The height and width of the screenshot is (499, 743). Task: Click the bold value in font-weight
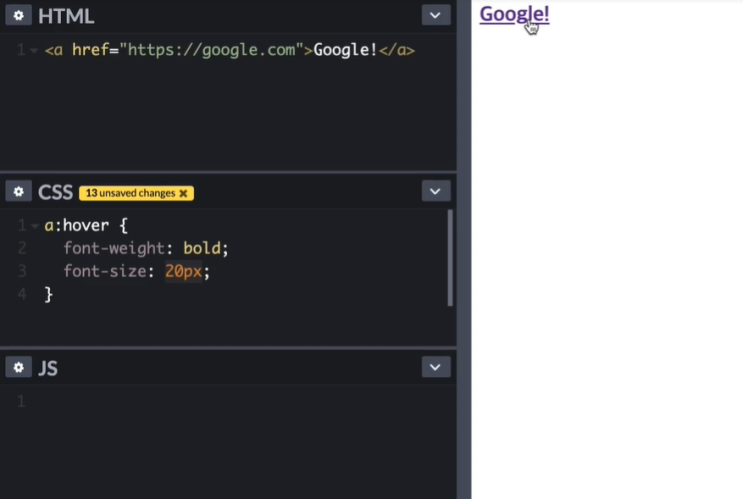pyautogui.click(x=202, y=248)
